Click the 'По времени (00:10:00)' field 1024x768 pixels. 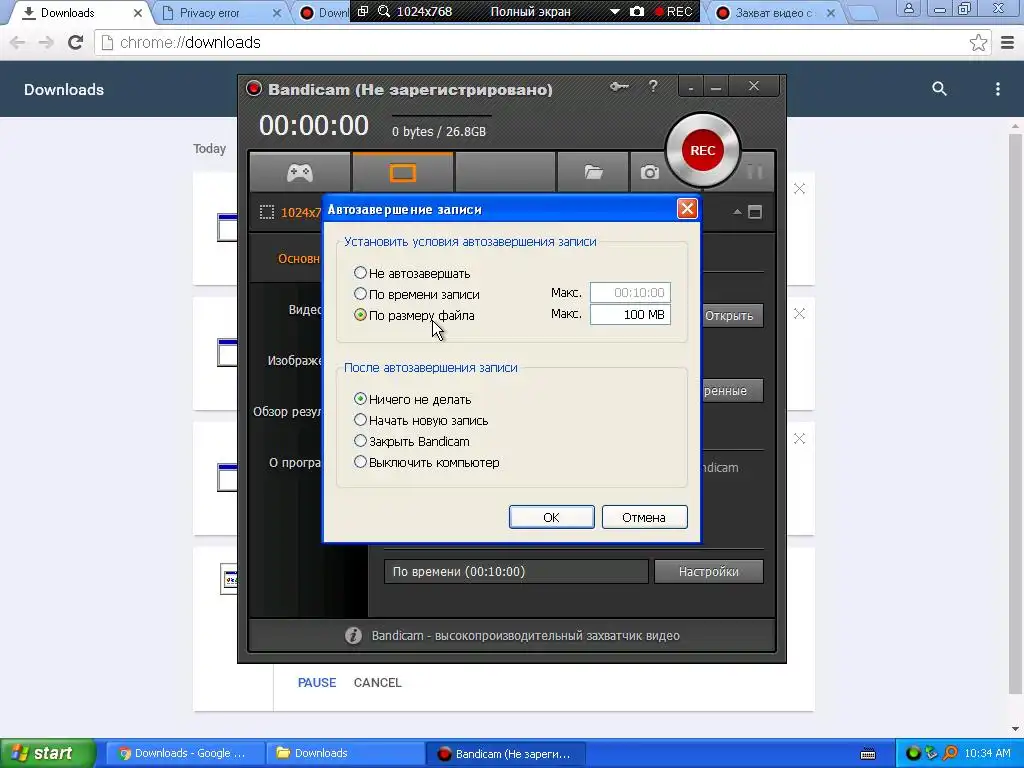tap(516, 571)
